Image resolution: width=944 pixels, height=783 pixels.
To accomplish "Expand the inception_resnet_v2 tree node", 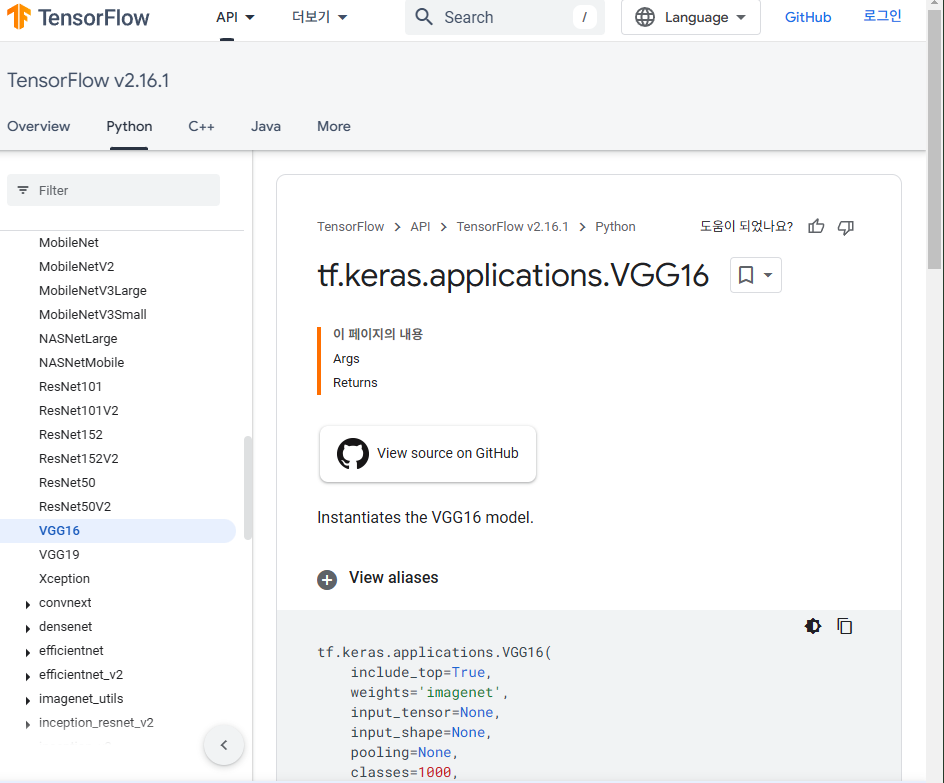I will point(28,725).
